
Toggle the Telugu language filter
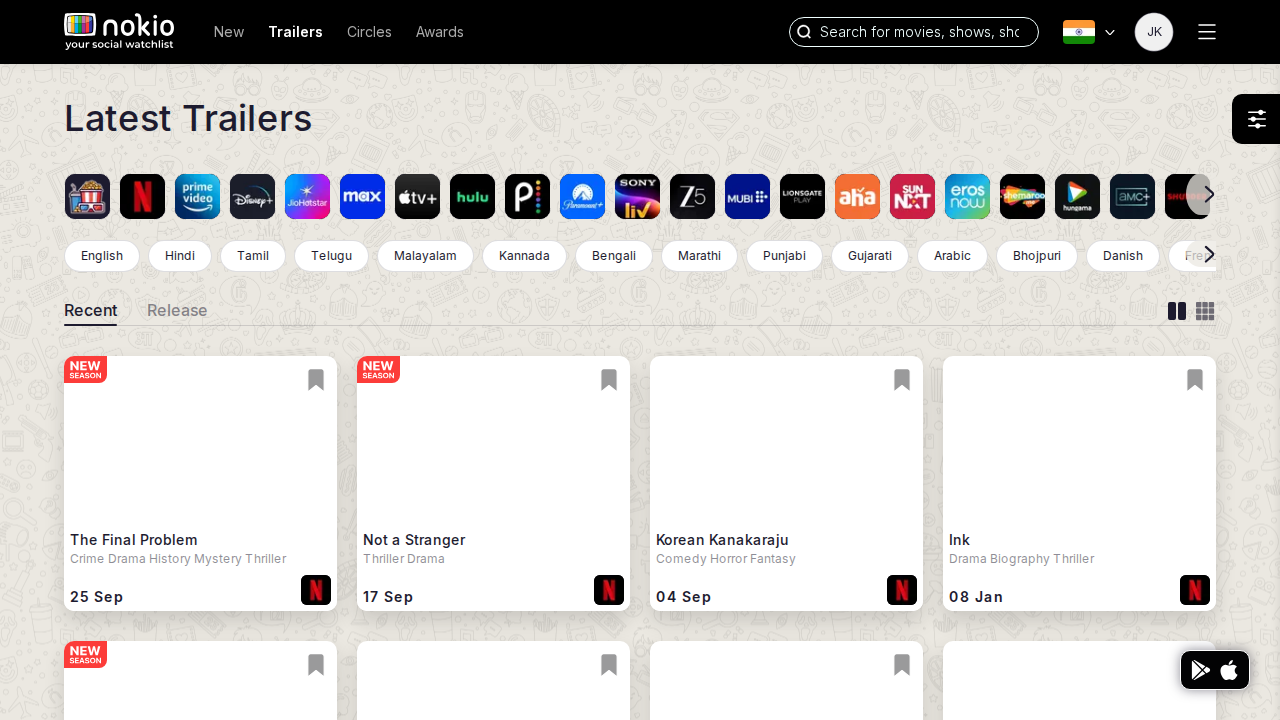(x=331, y=256)
